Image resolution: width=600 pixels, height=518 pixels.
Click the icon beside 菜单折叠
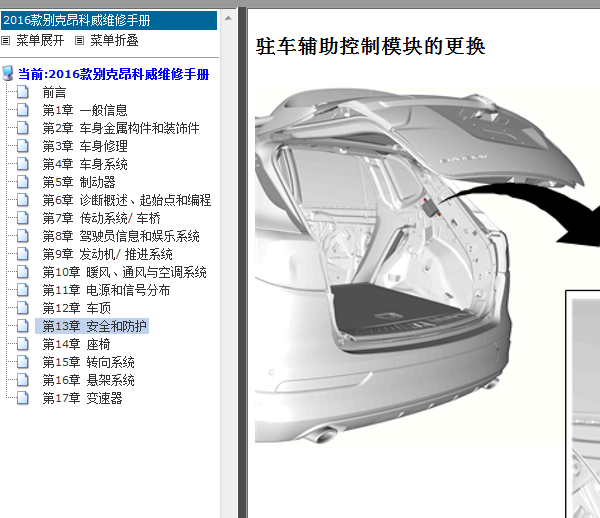click(x=79, y=41)
